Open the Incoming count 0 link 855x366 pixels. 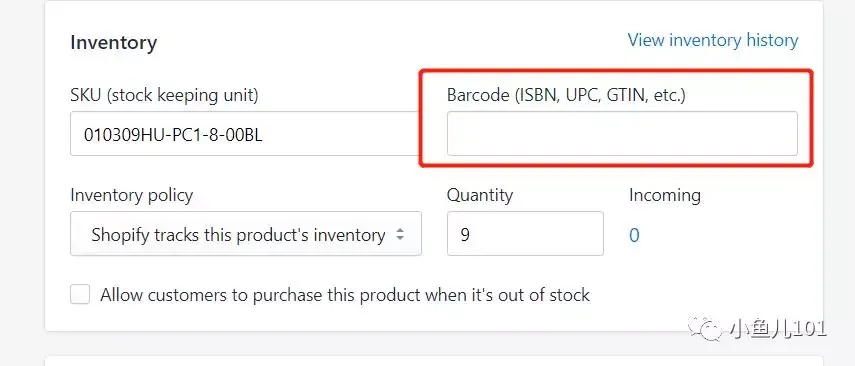point(634,235)
